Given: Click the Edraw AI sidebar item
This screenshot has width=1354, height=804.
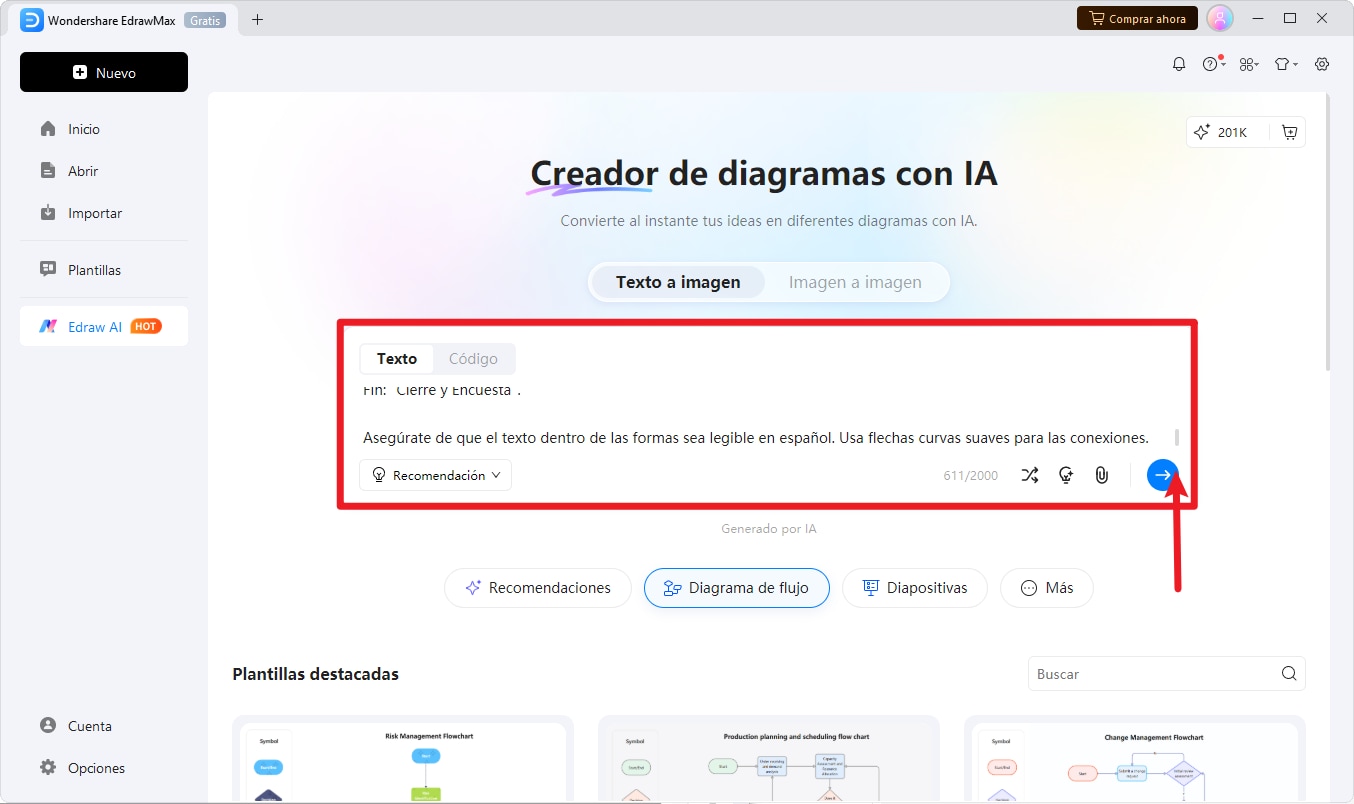Looking at the screenshot, I should coord(103,326).
